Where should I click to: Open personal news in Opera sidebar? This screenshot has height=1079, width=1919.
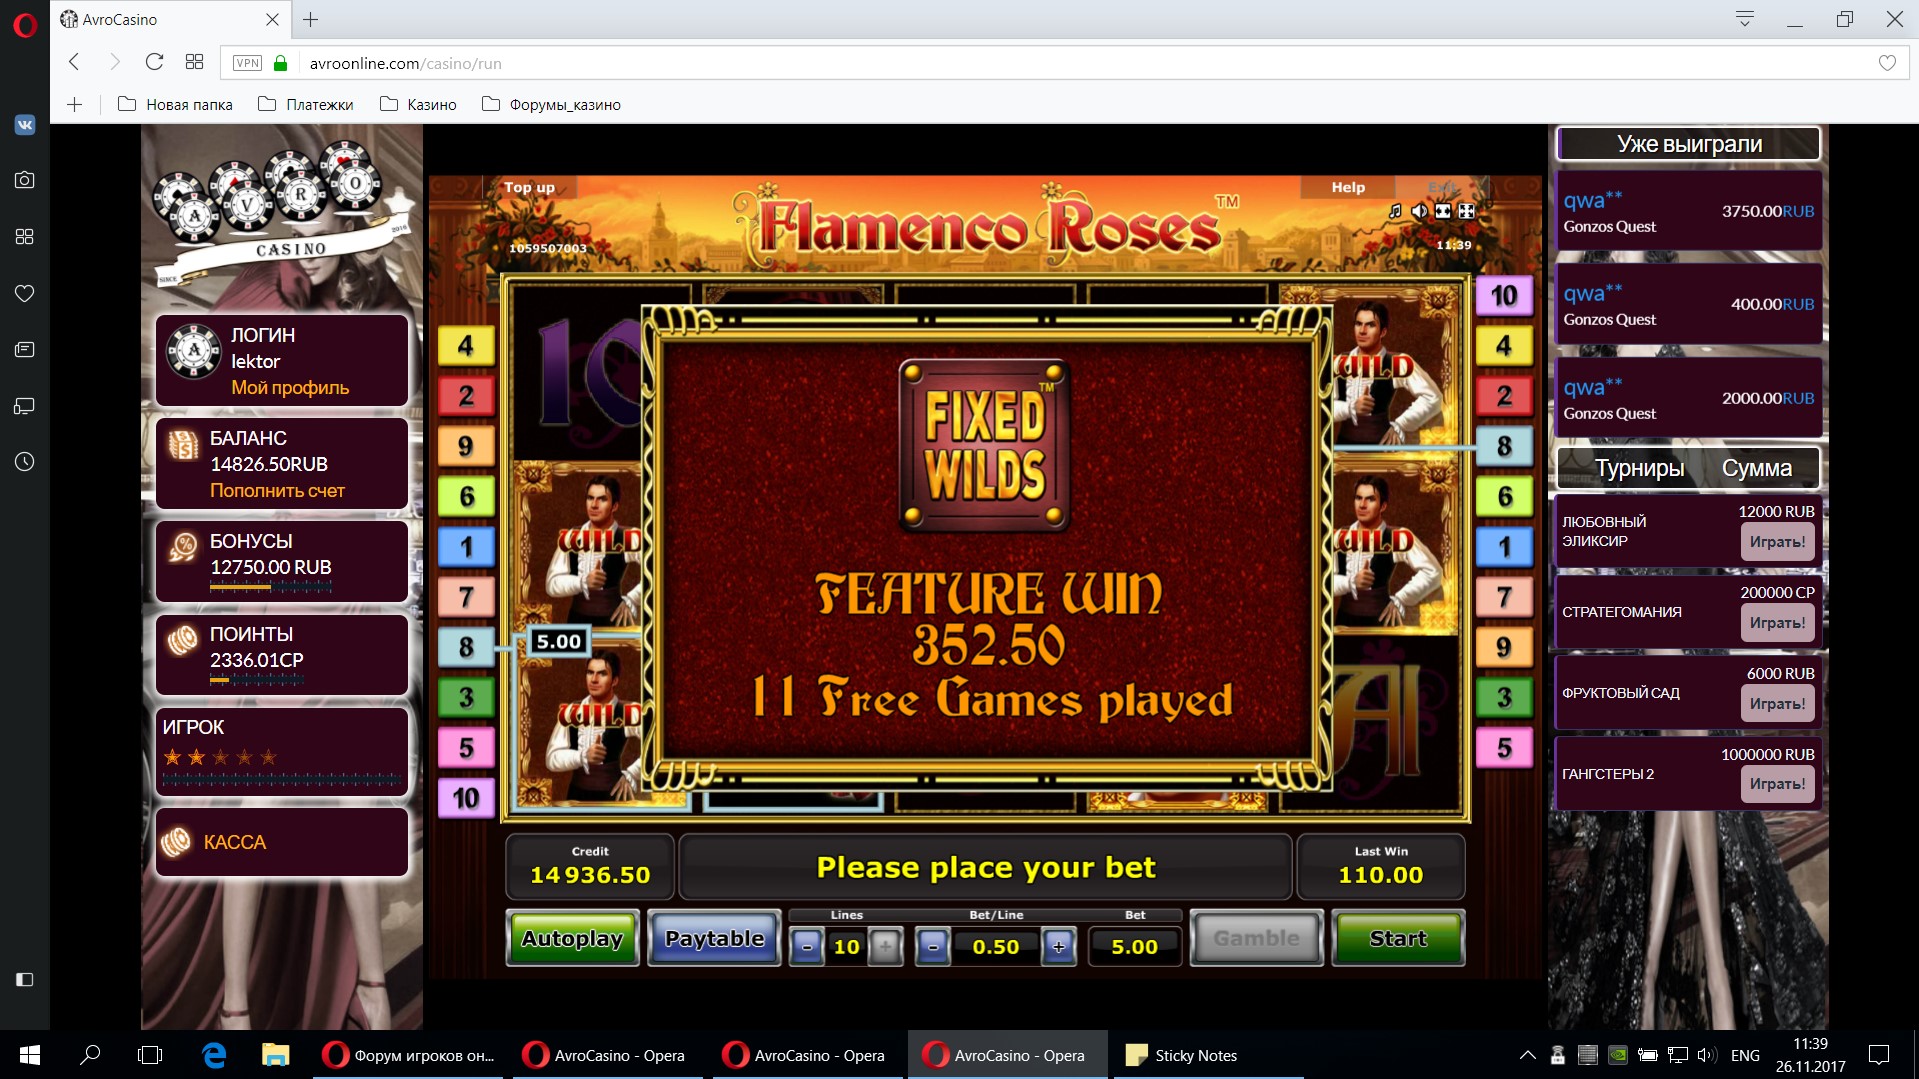[25, 349]
